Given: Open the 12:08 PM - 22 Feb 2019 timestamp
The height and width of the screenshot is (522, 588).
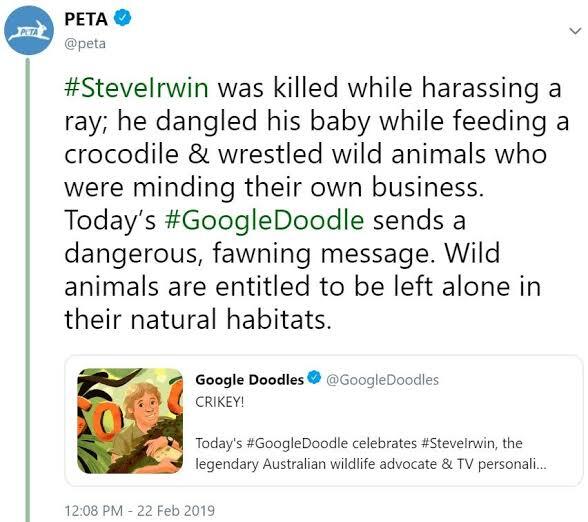Looking at the screenshot, I should [140, 510].
